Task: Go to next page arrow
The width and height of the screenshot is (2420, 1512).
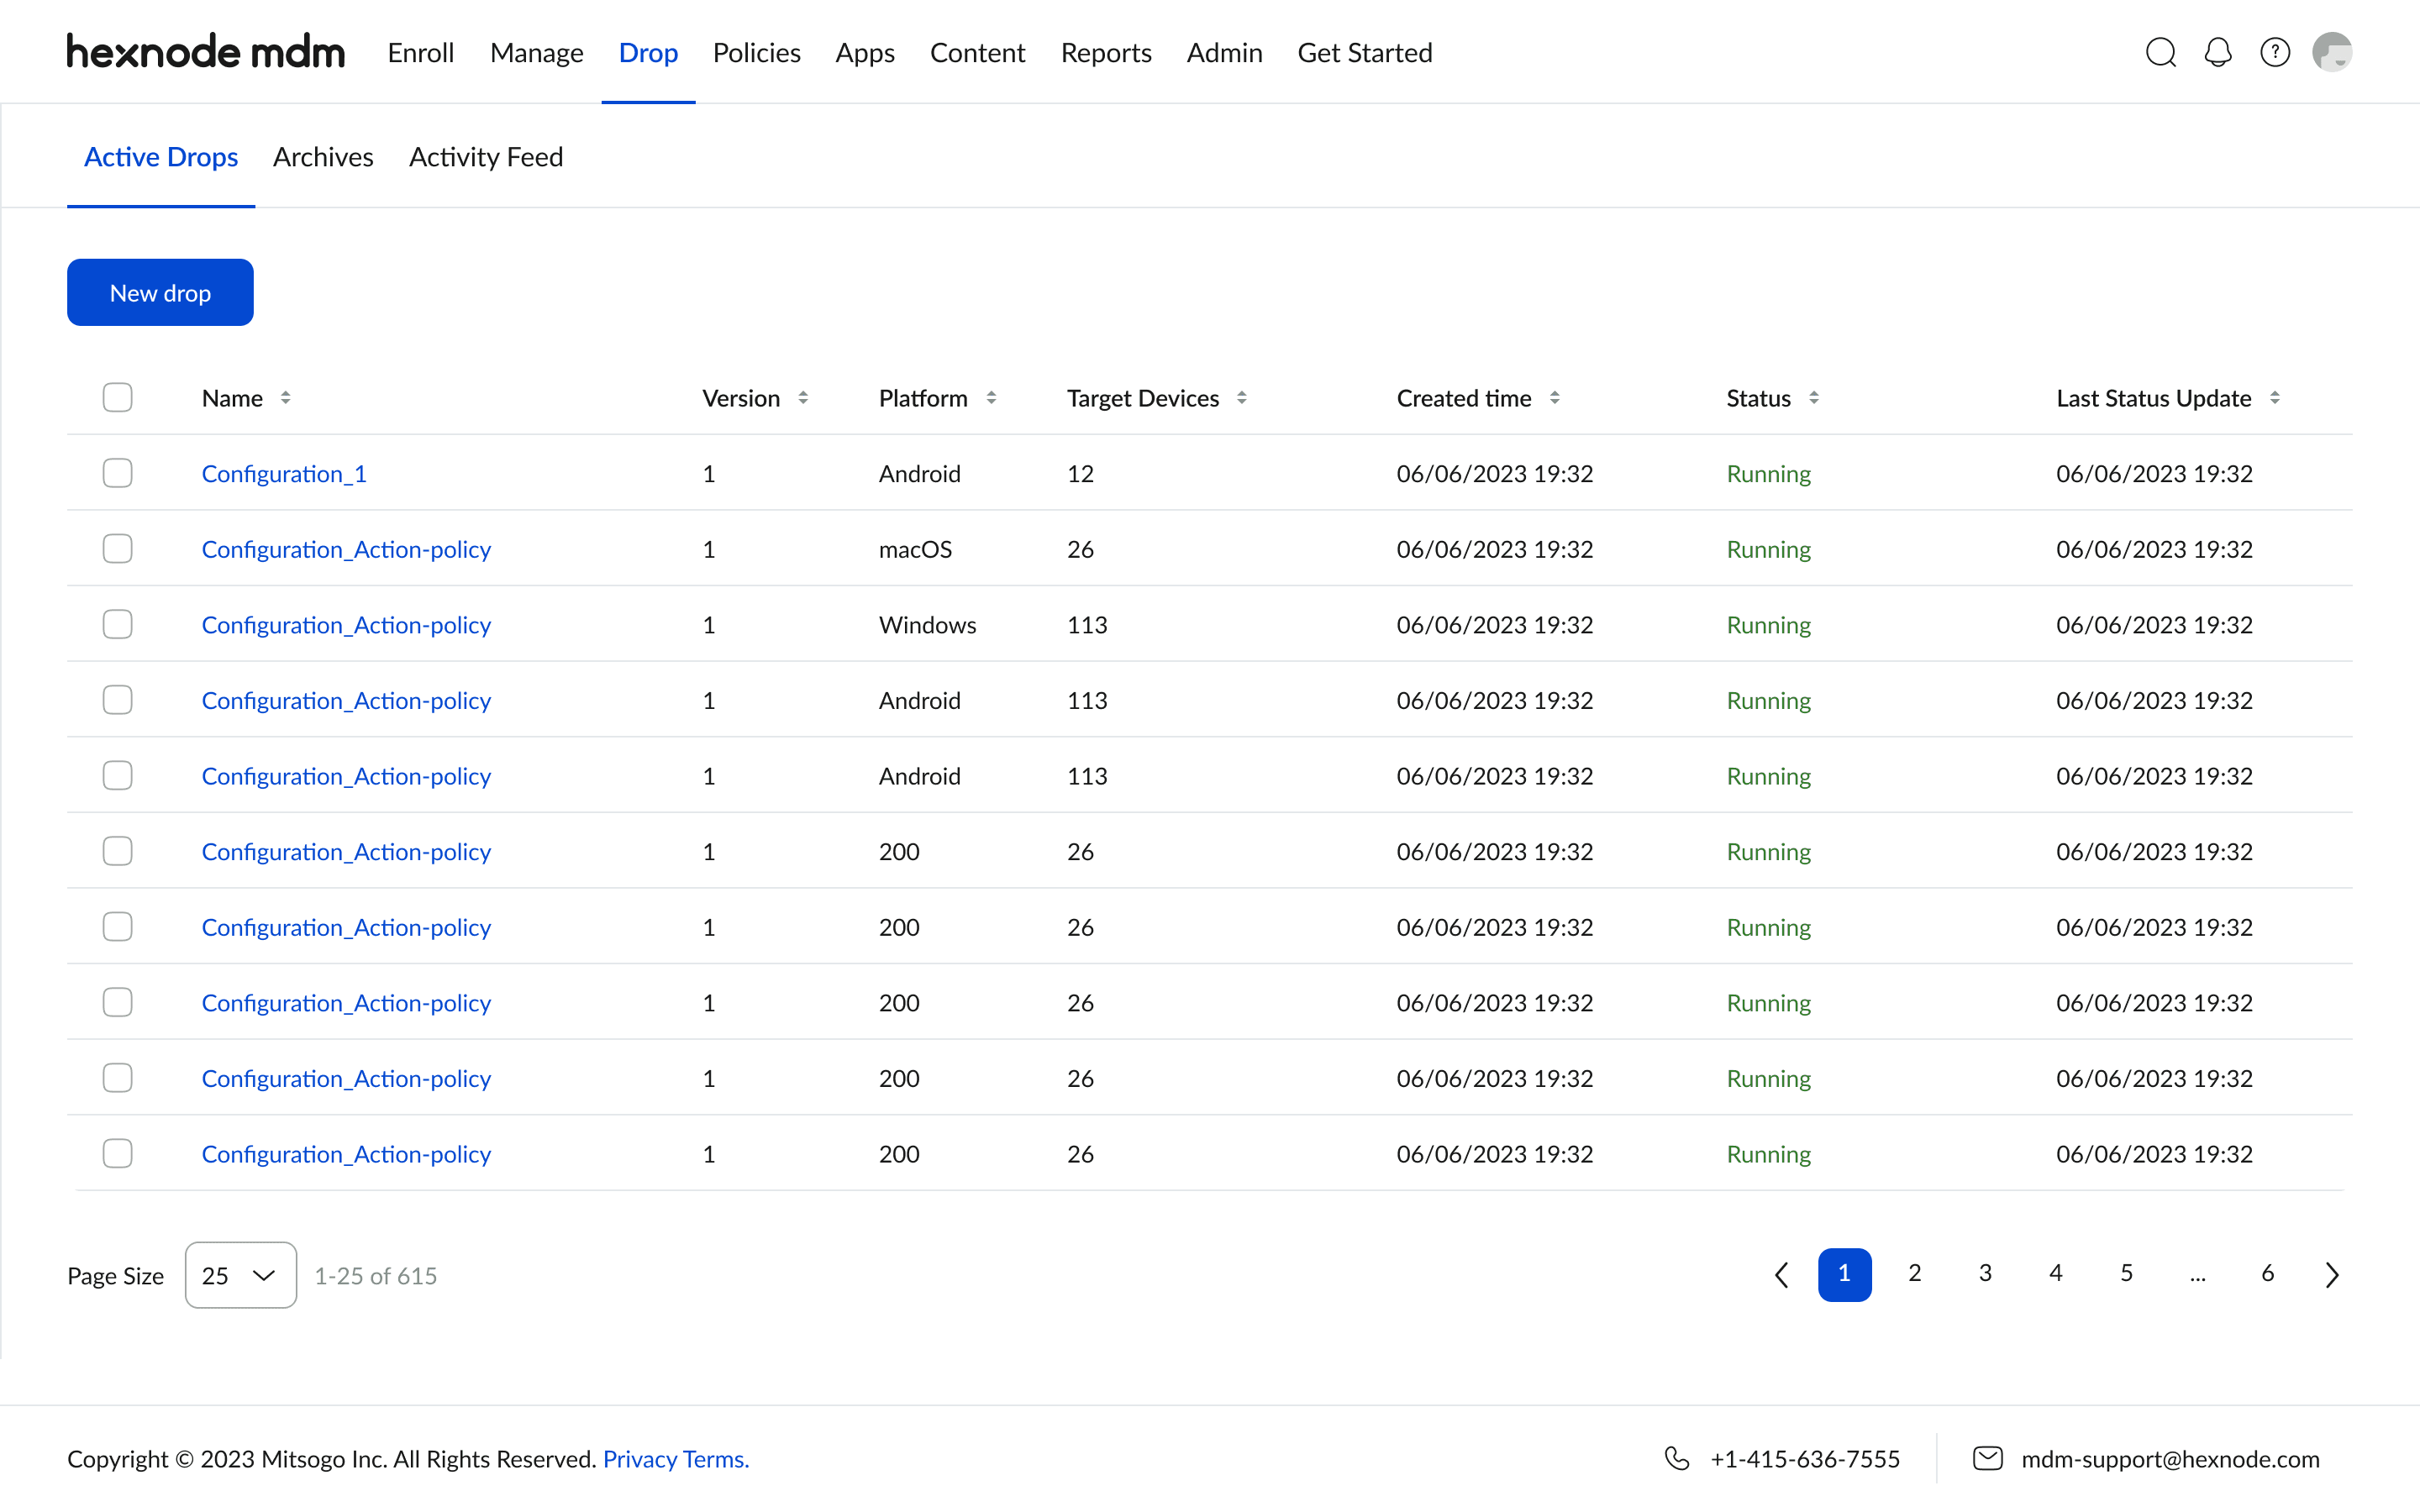Action: point(2332,1275)
